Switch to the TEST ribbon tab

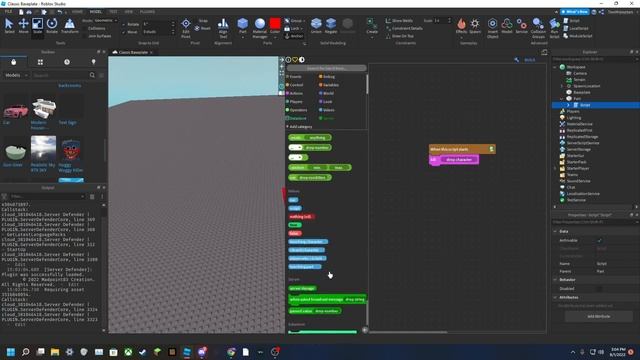[x=113, y=12]
